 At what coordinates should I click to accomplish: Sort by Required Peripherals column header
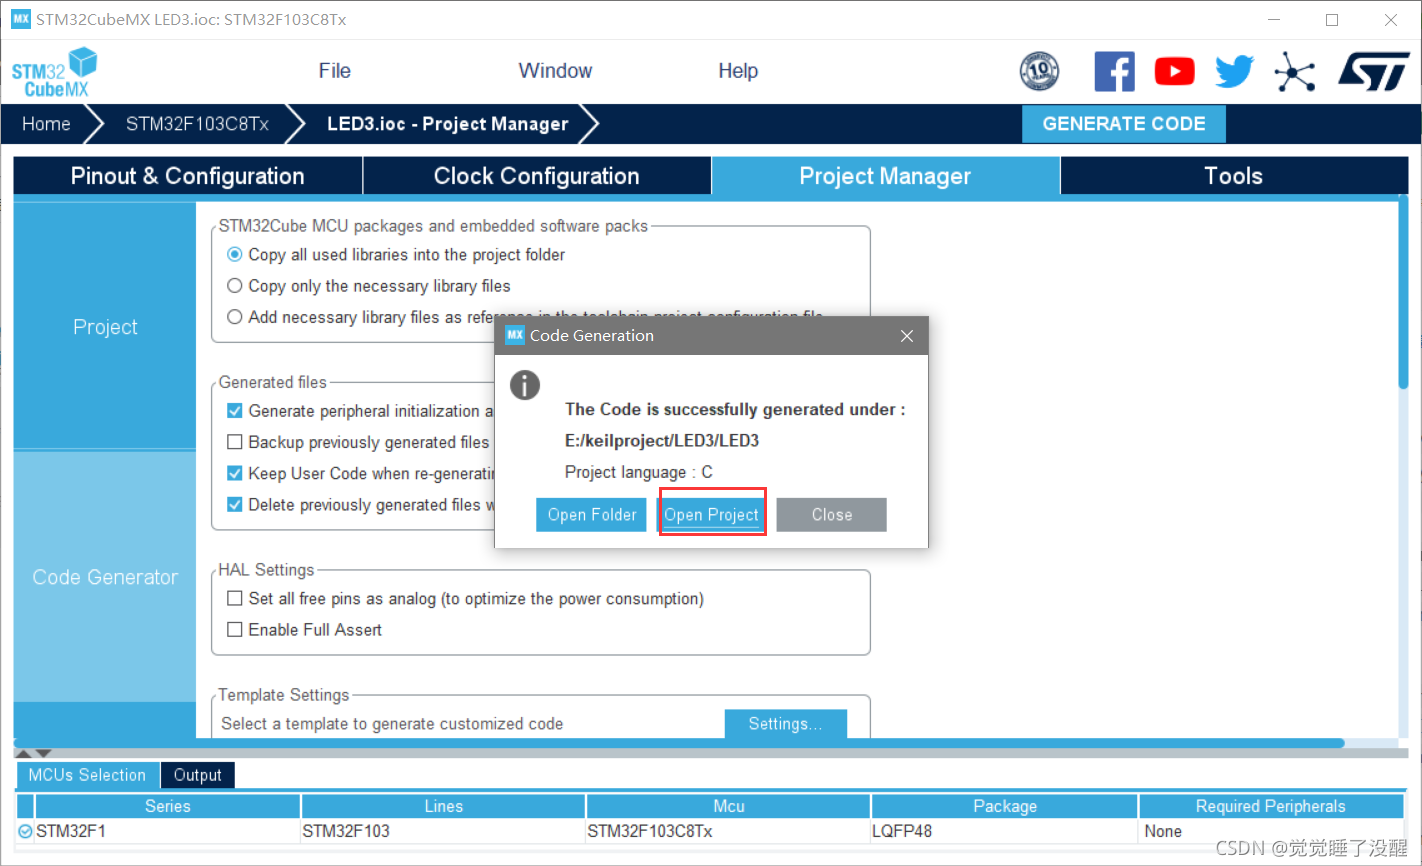[x=1271, y=806]
